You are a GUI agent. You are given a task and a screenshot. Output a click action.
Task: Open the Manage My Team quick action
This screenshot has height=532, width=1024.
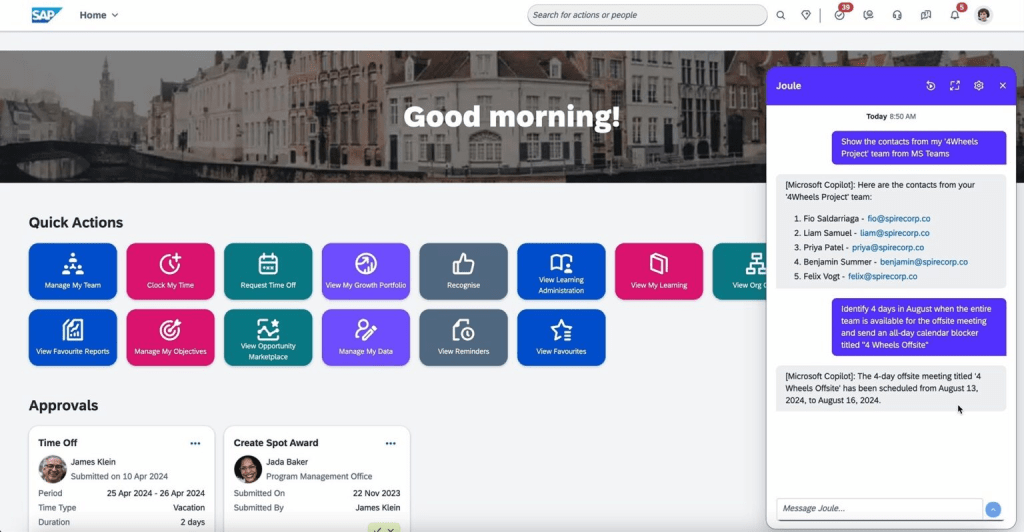(72, 271)
